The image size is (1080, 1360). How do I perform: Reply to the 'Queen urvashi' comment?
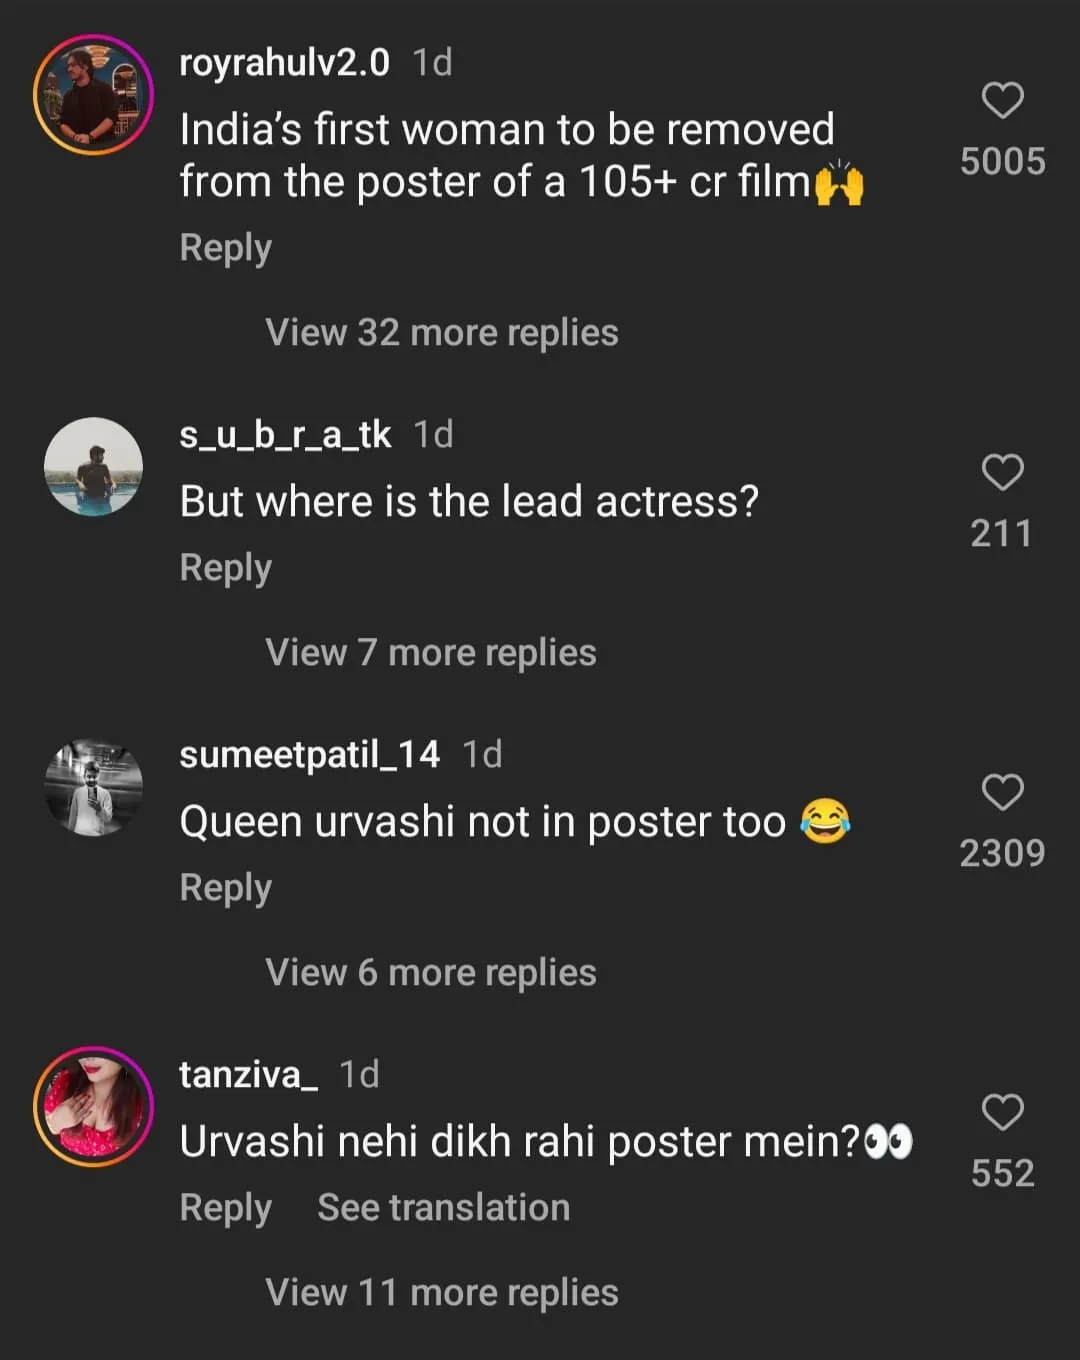point(225,888)
